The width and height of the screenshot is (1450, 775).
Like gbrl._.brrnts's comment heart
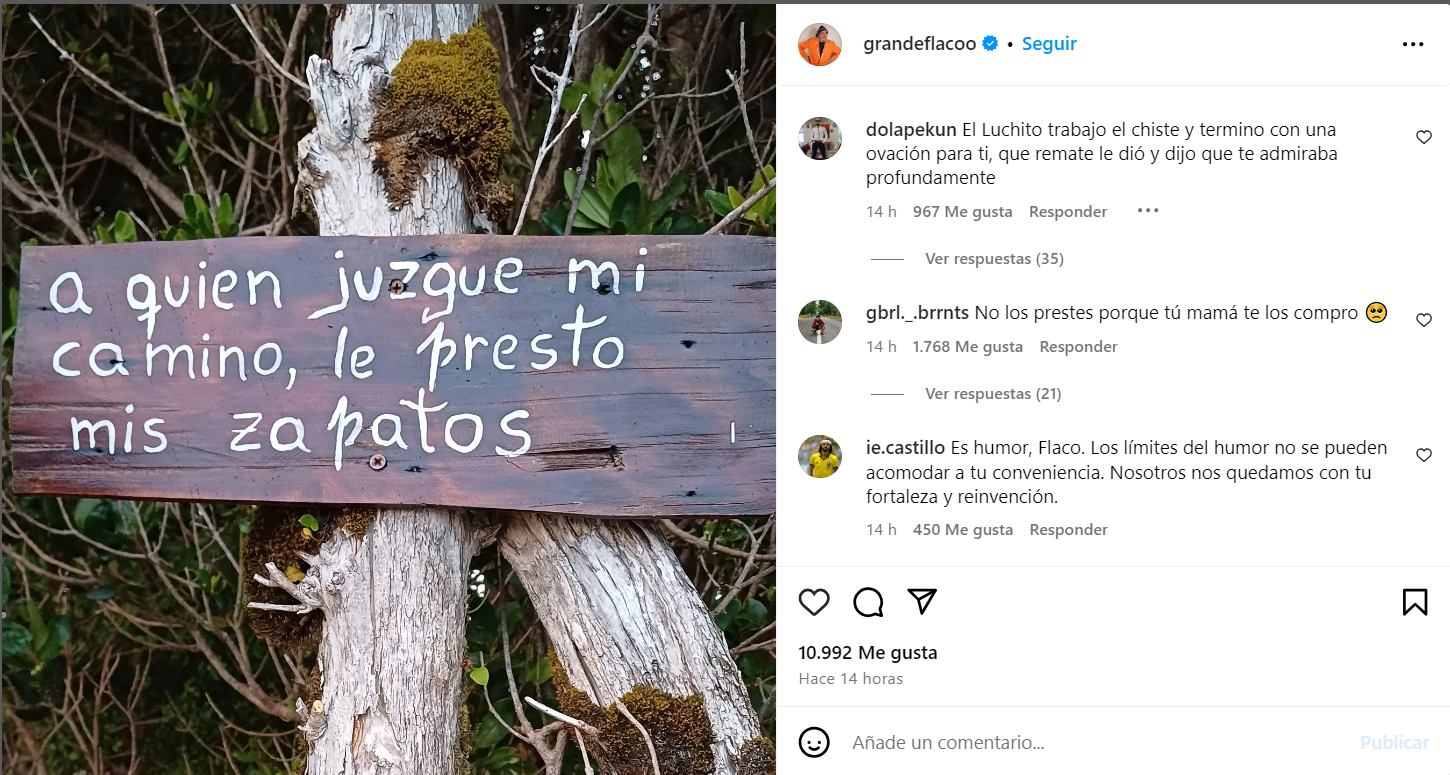point(1424,320)
